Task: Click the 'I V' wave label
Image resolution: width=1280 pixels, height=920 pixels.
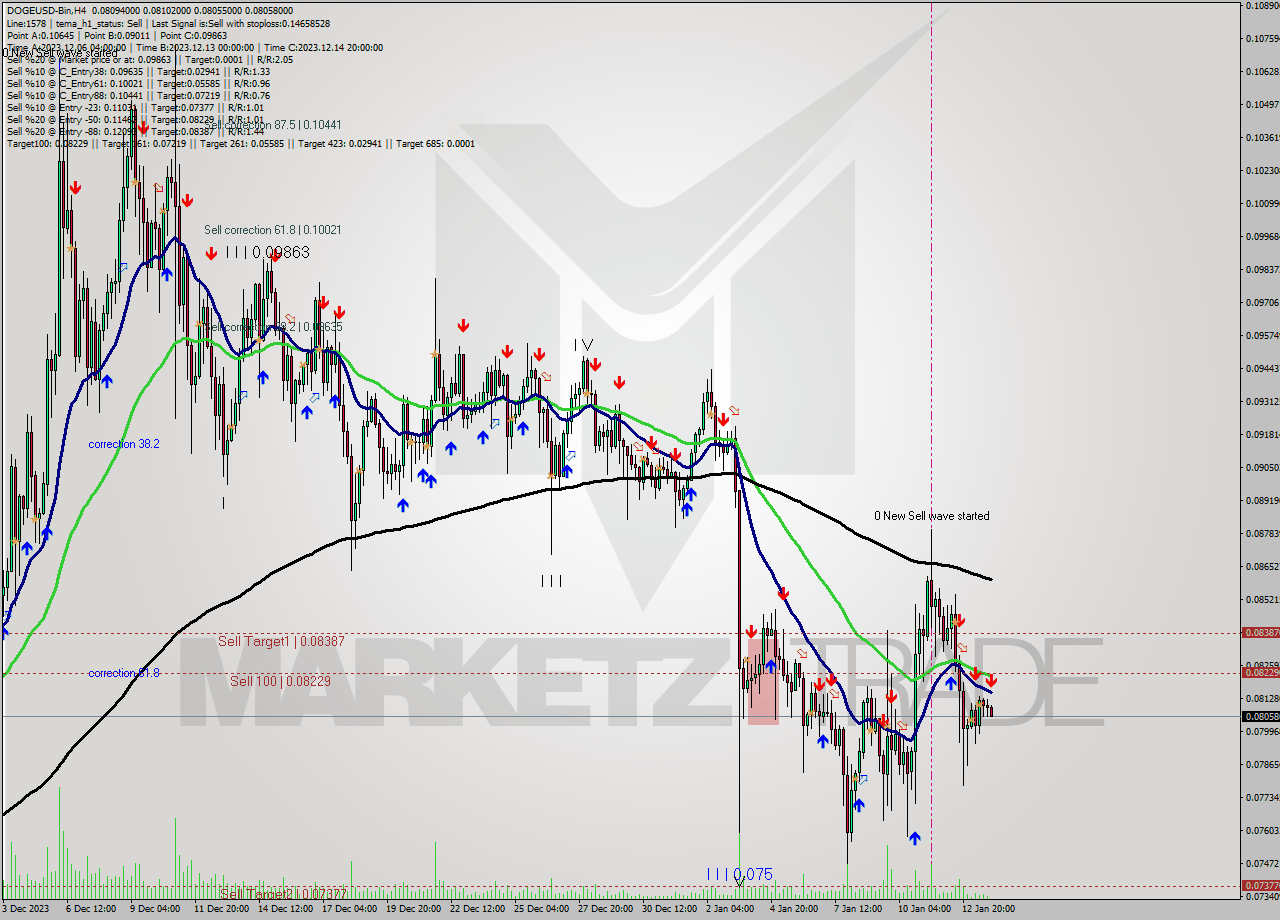Action: pos(584,344)
